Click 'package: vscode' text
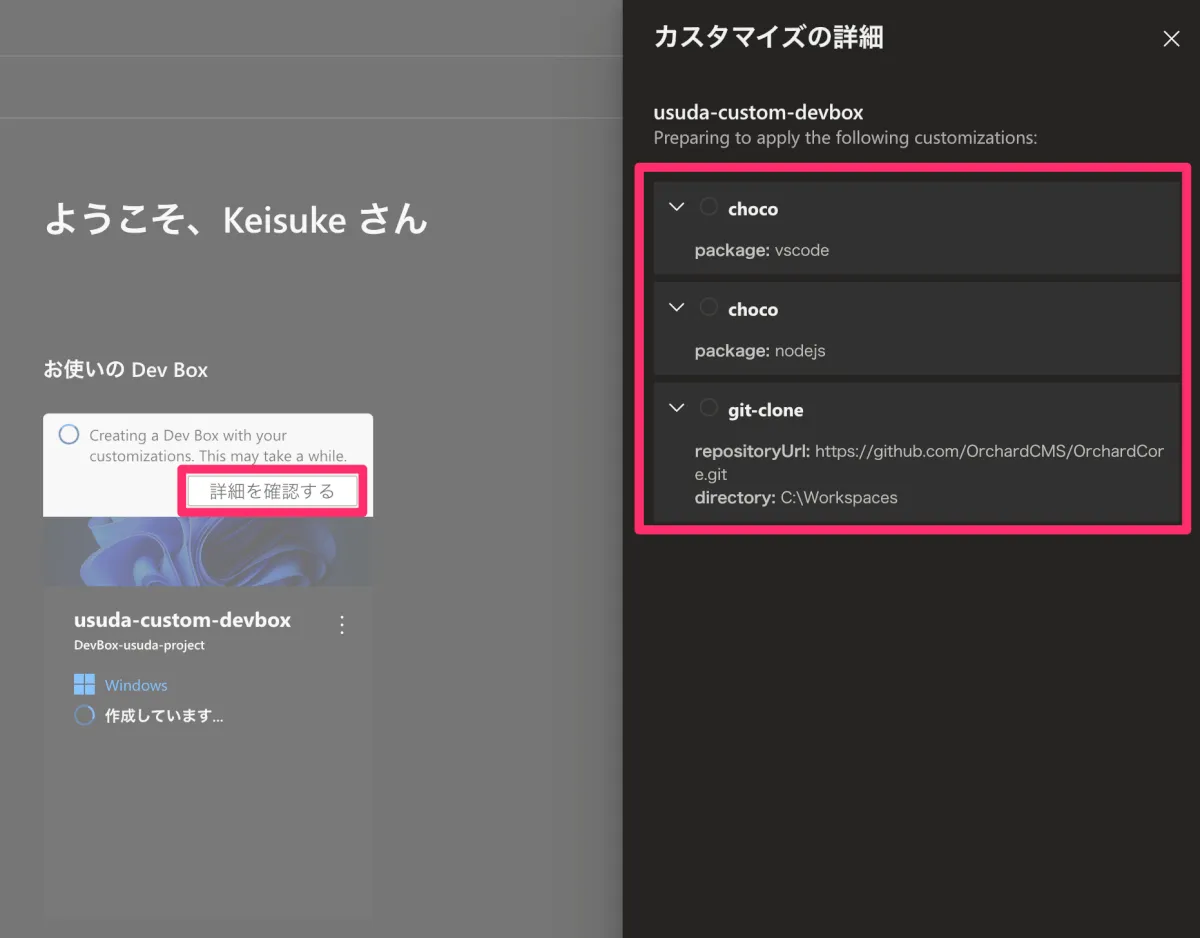Screen dimensions: 1200x938 (x=762, y=250)
